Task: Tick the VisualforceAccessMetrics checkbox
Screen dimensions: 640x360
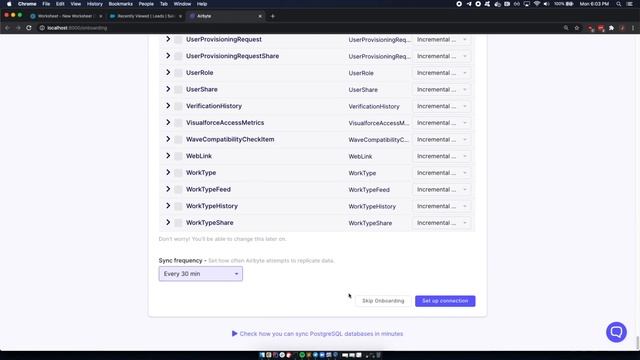Action: (x=178, y=123)
